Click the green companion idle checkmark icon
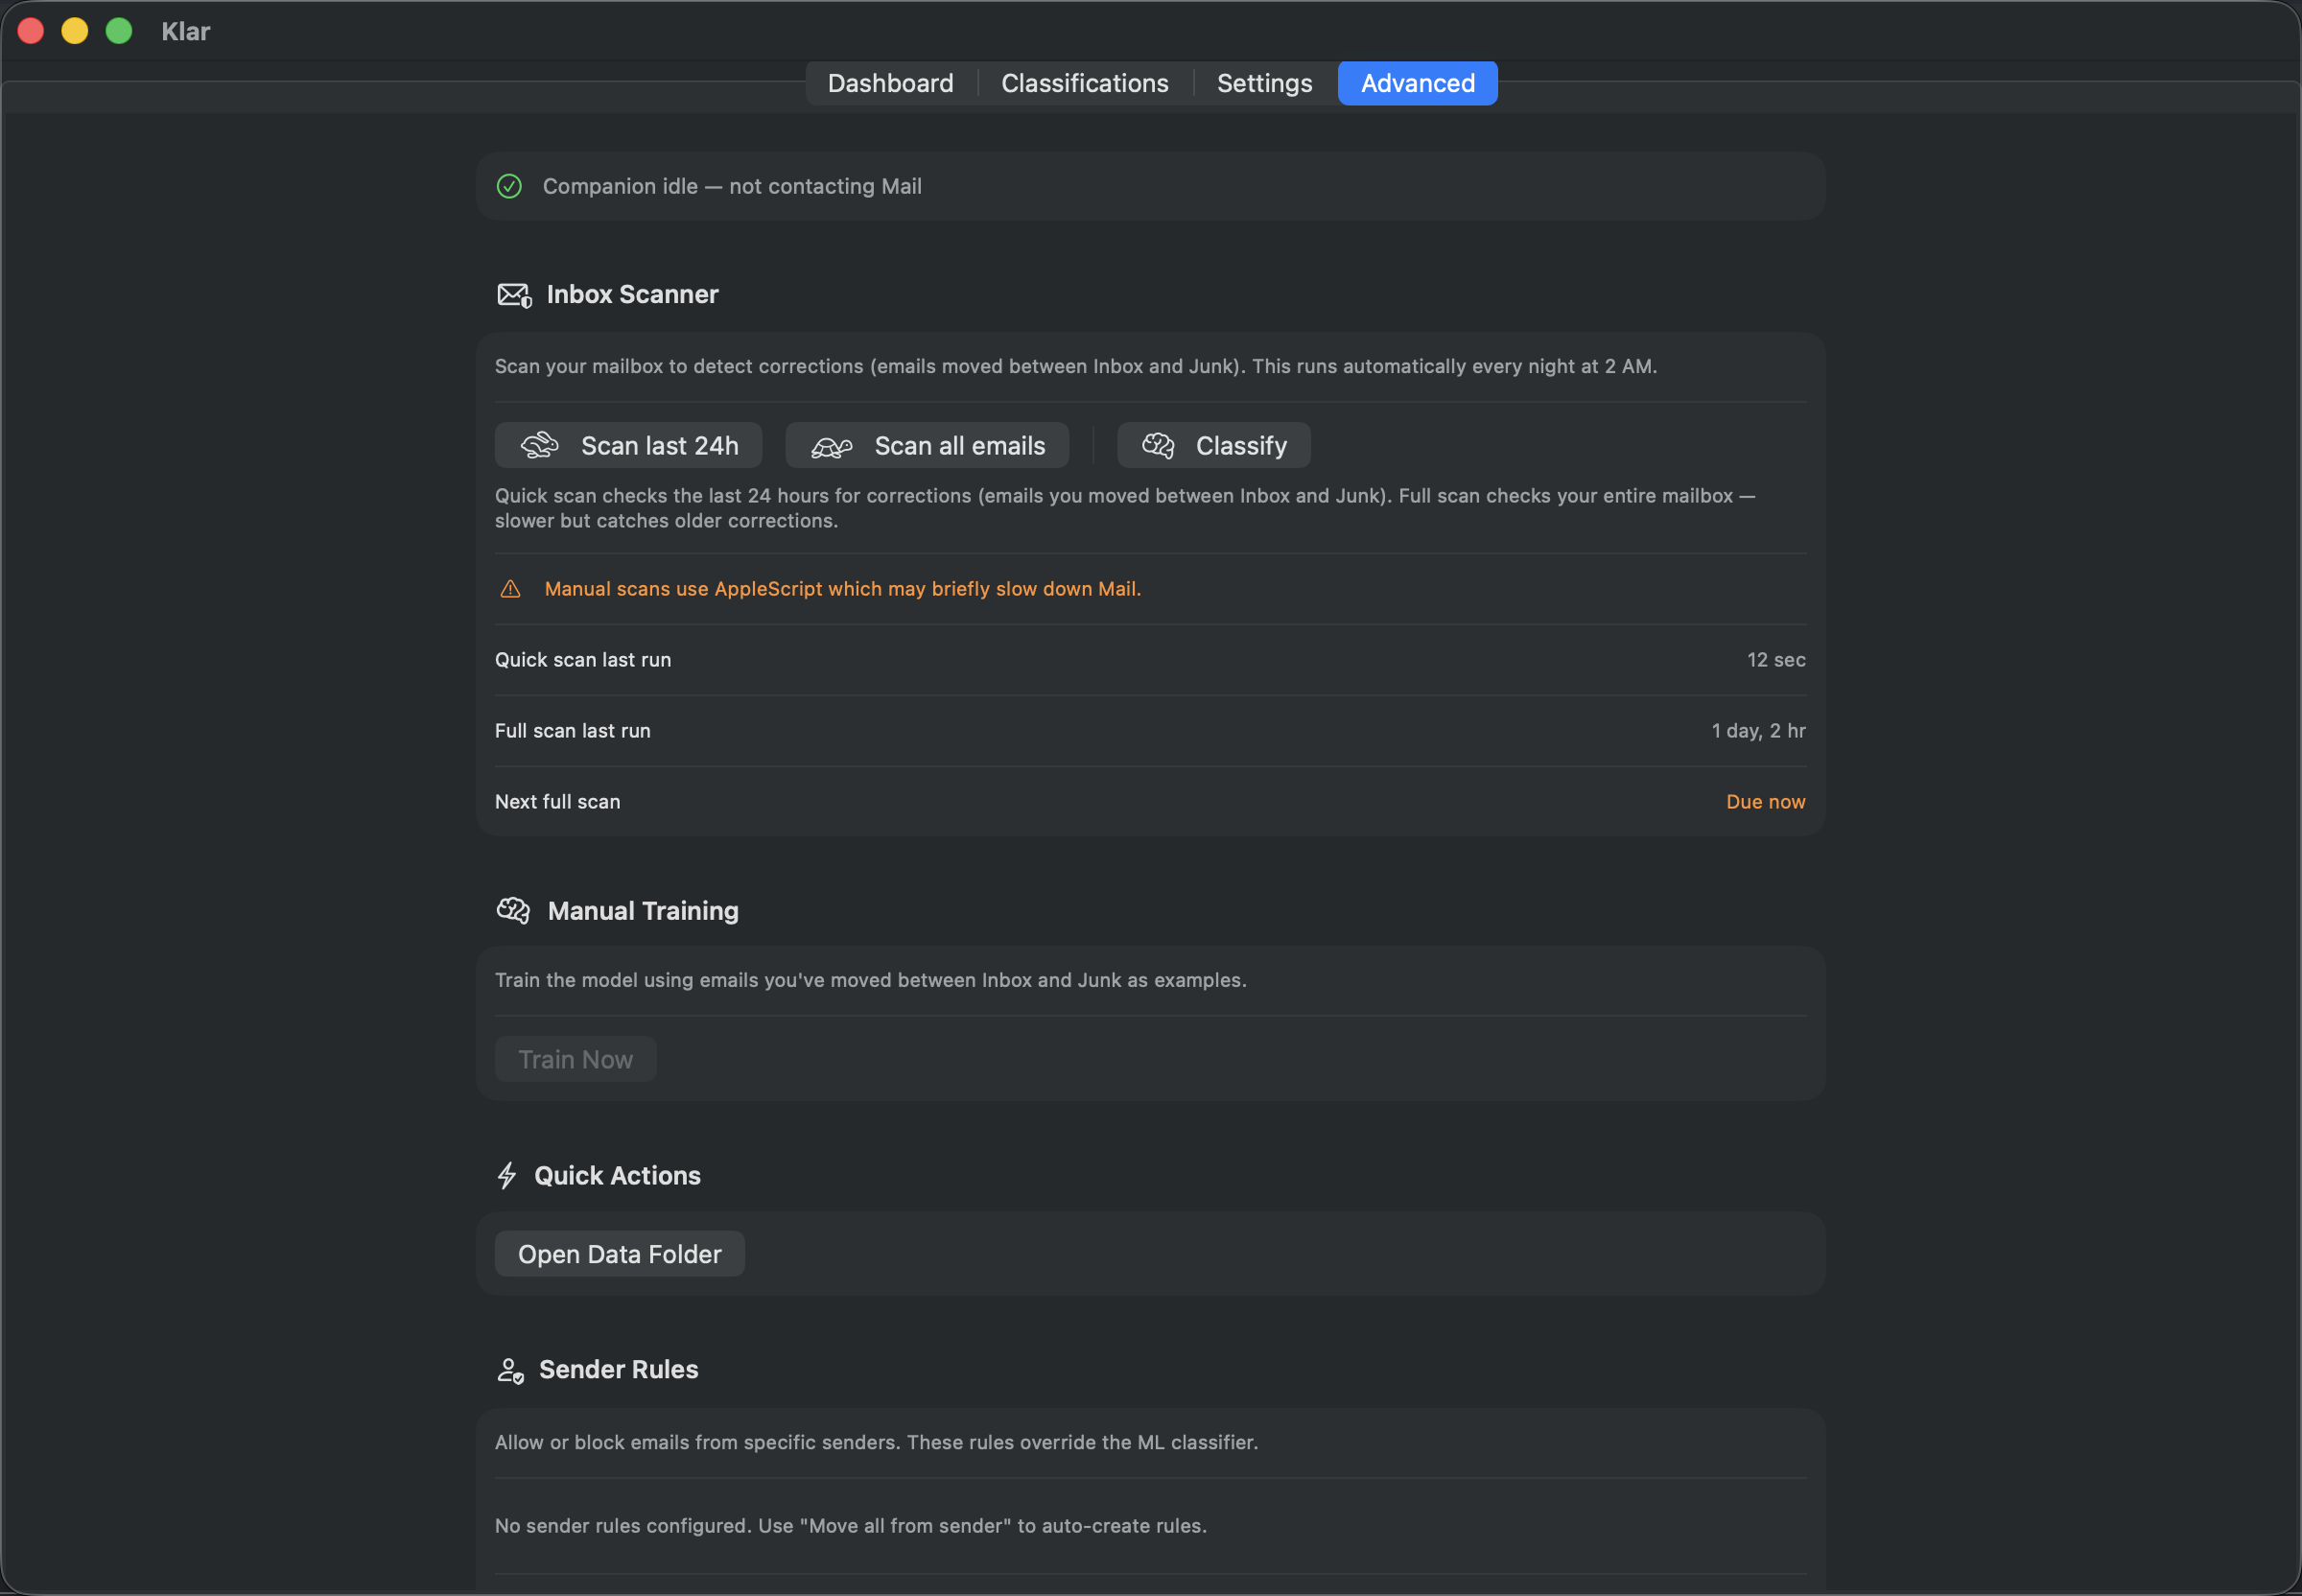 (509, 186)
